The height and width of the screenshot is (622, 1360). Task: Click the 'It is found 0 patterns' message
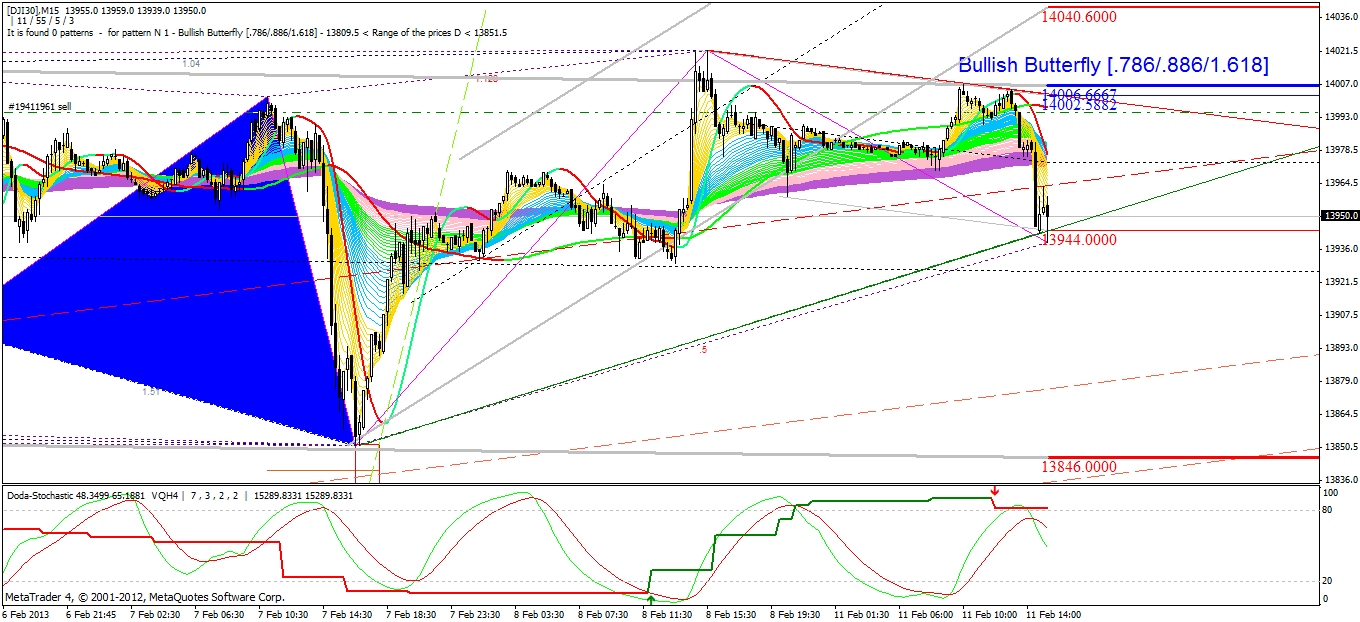pyautogui.click(x=256, y=32)
